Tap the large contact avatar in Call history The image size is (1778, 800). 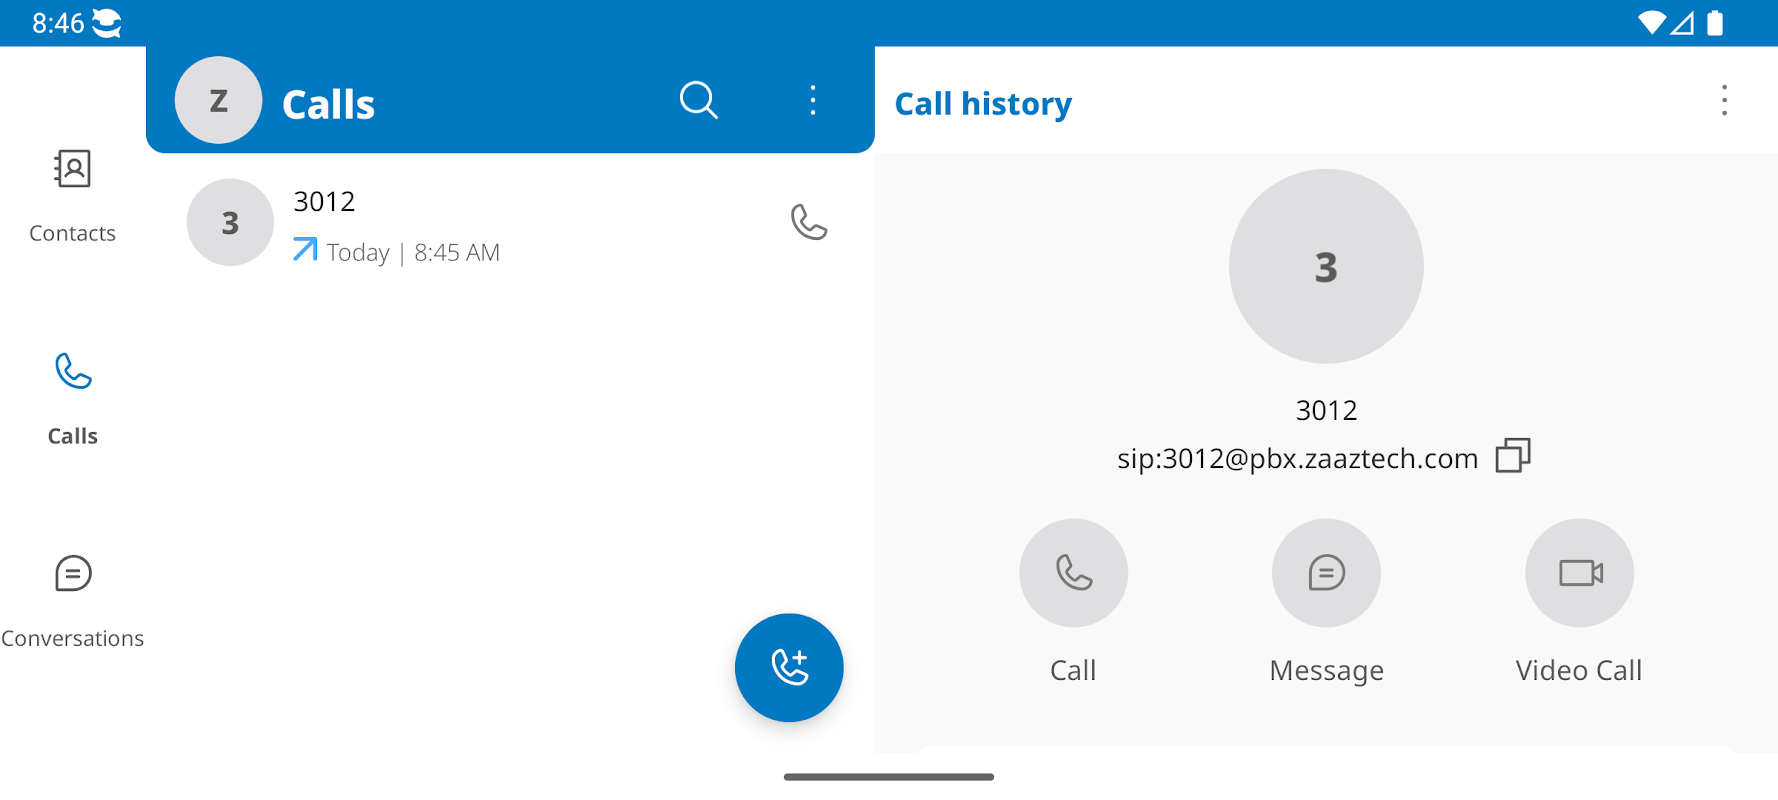tap(1325, 266)
